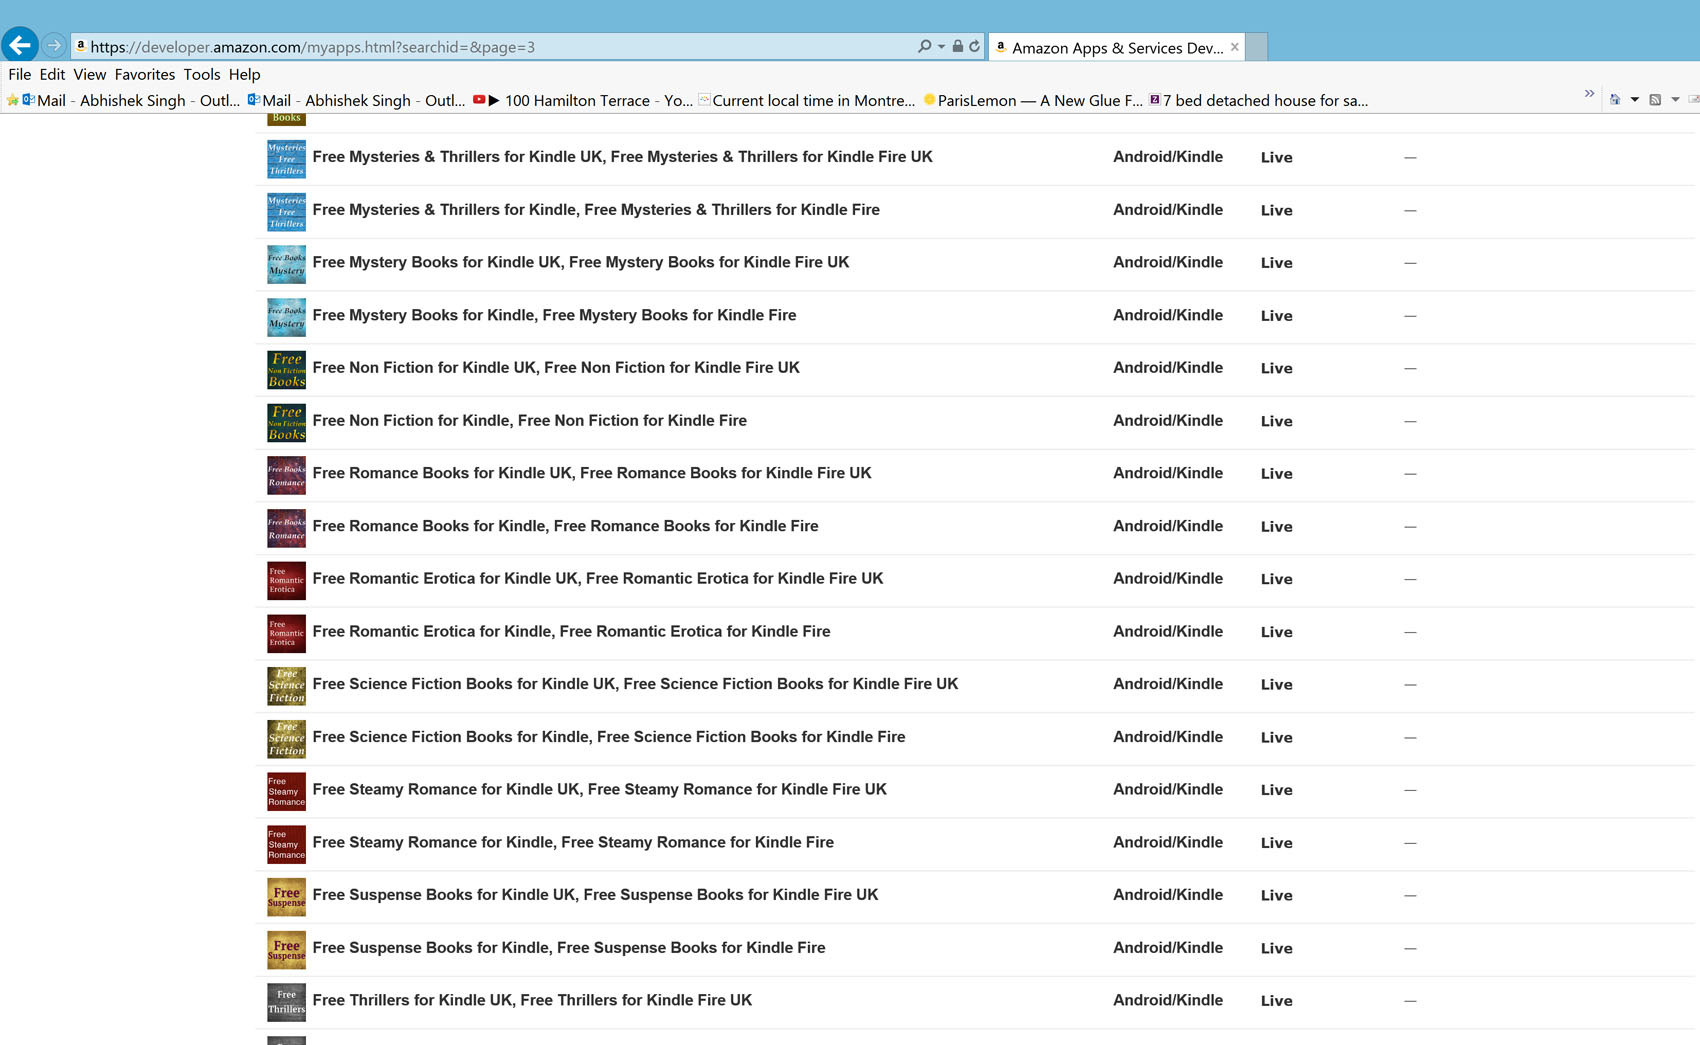Open Current local time in Montreal bookmark
The width and height of the screenshot is (1700, 1045).
[807, 100]
